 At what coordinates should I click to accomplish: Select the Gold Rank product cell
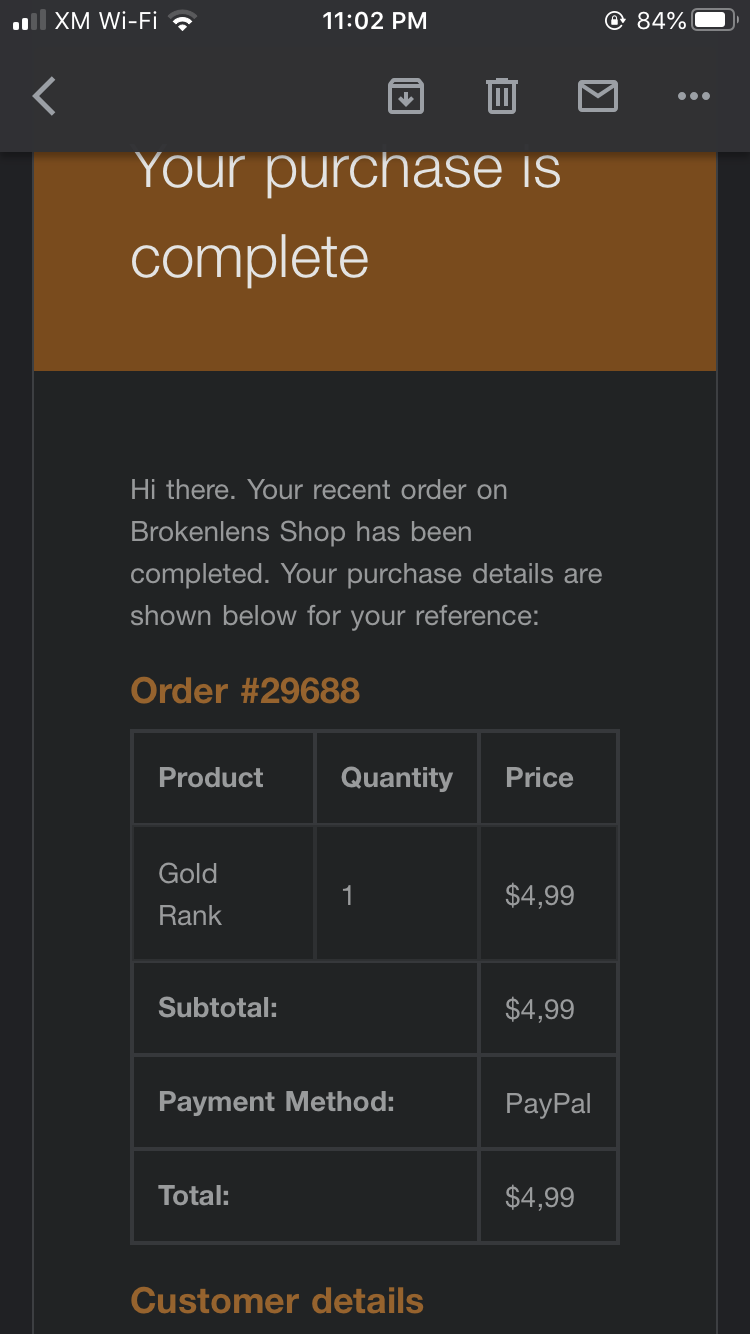pyautogui.click(x=223, y=894)
